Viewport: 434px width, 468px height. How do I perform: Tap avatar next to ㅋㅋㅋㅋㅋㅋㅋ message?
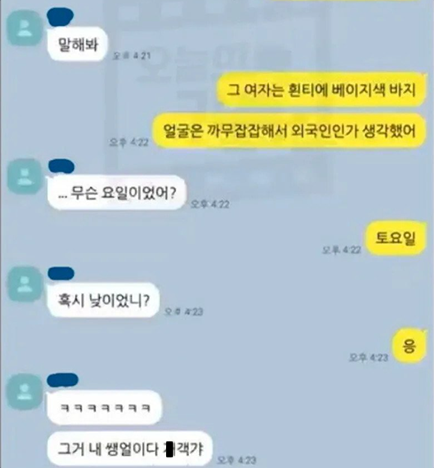[x=24, y=391]
